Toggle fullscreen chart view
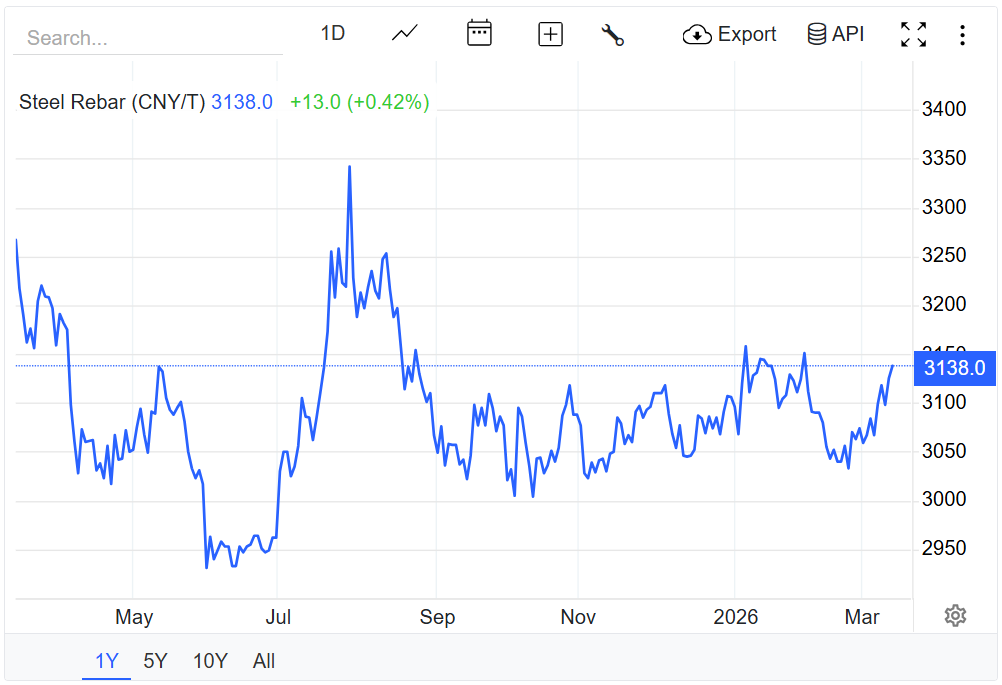Screen dimensions: 1002x685 click(912, 35)
